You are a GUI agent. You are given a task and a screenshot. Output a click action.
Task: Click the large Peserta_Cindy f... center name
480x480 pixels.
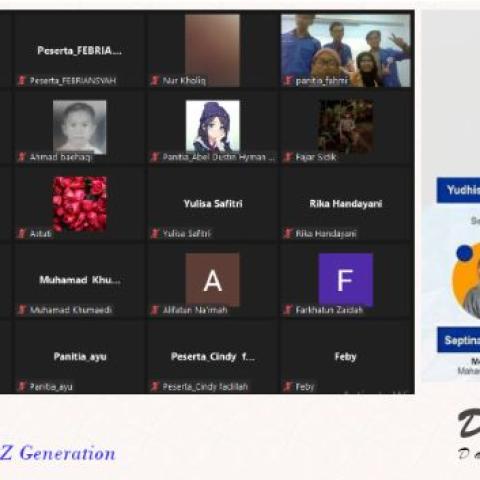(x=213, y=357)
